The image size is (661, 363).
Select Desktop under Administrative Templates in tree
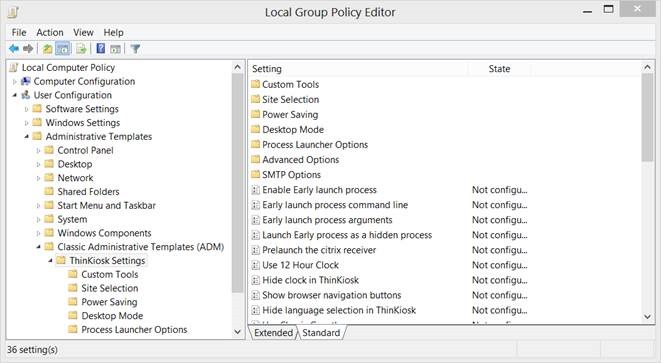(x=75, y=164)
